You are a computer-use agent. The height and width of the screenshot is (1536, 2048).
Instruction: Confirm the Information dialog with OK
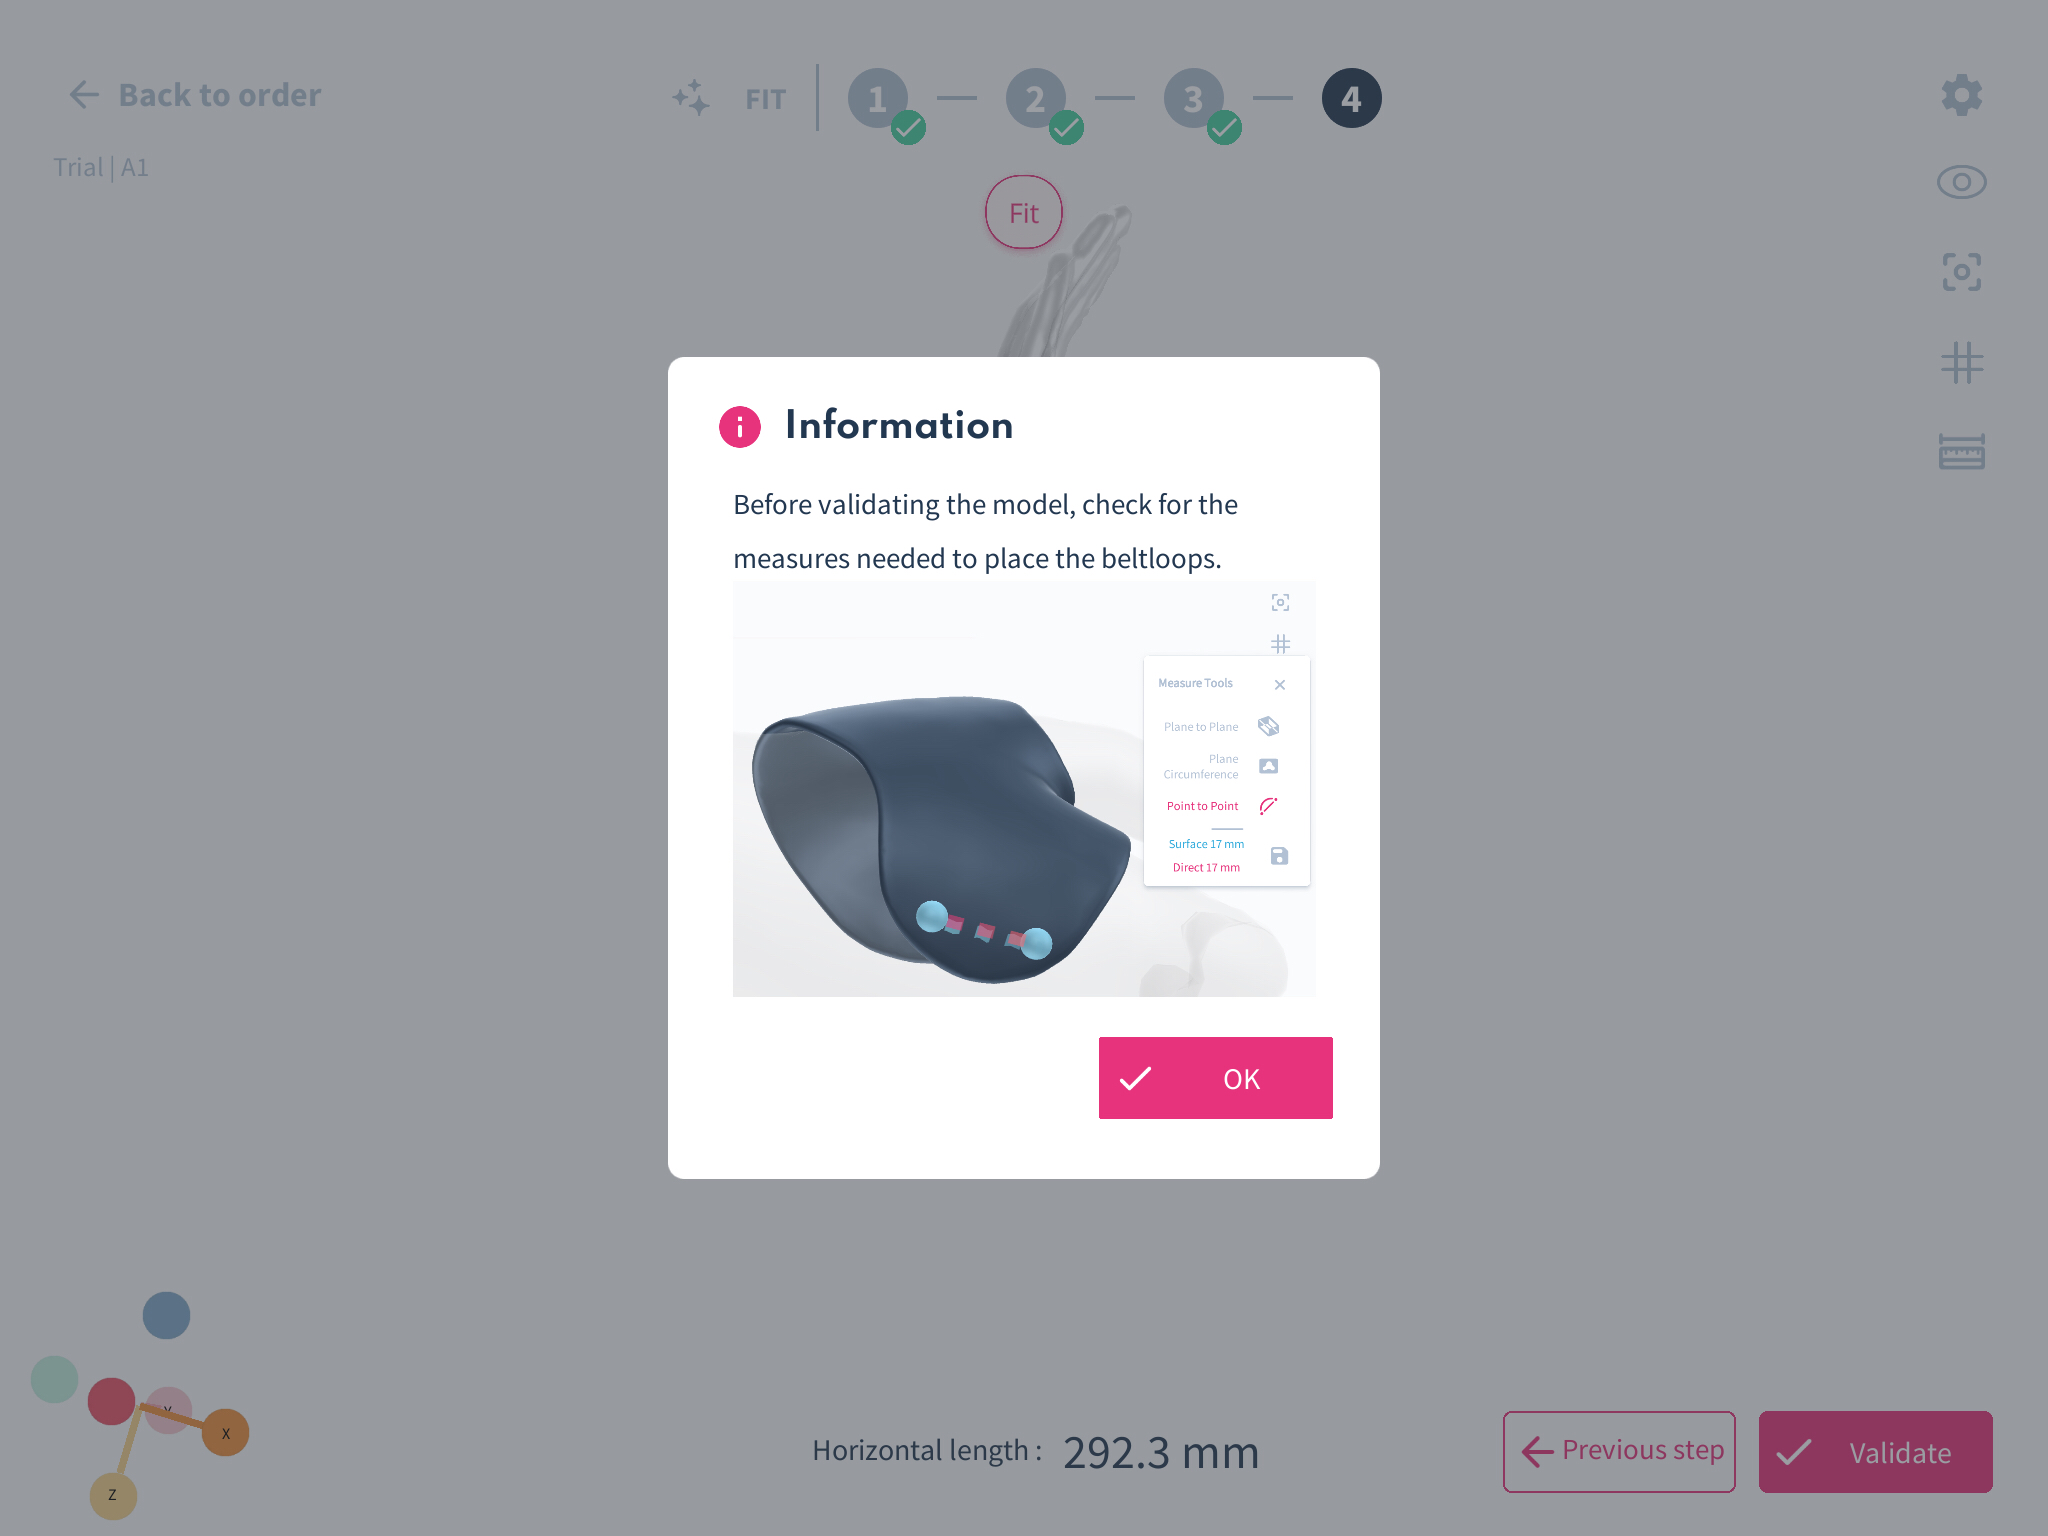click(1215, 1078)
